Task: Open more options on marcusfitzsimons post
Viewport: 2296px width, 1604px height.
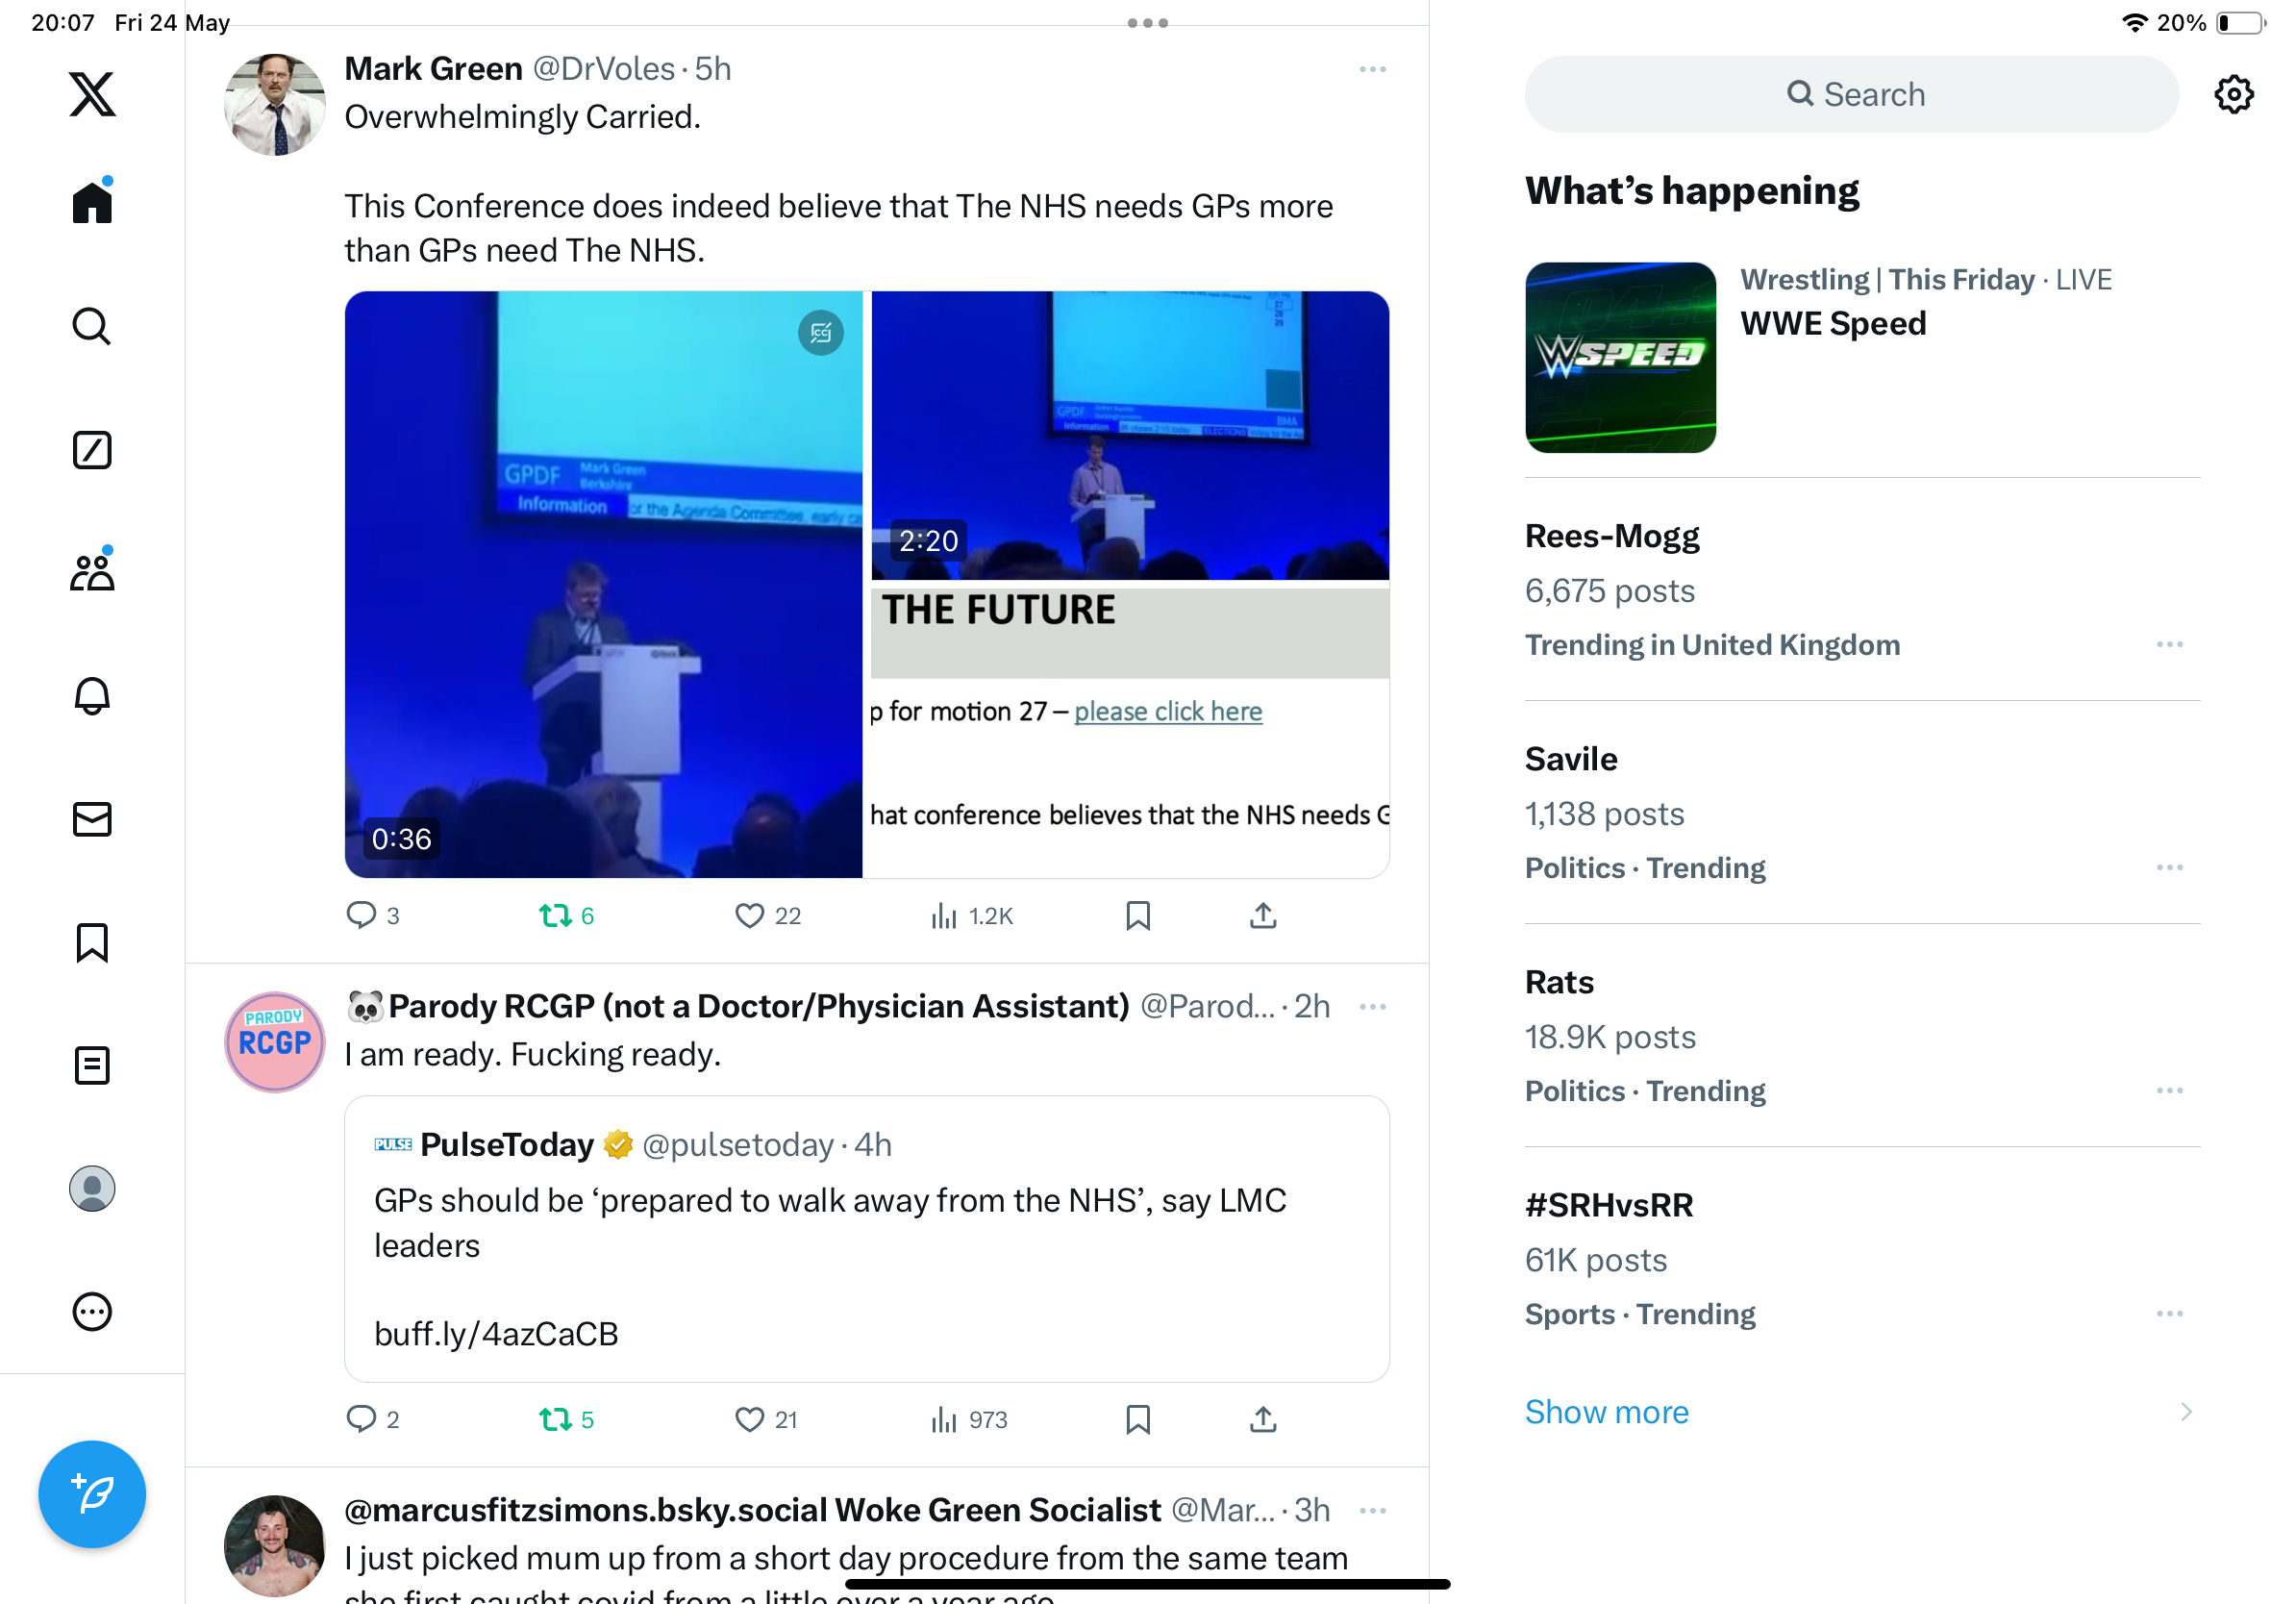Action: (1372, 1510)
